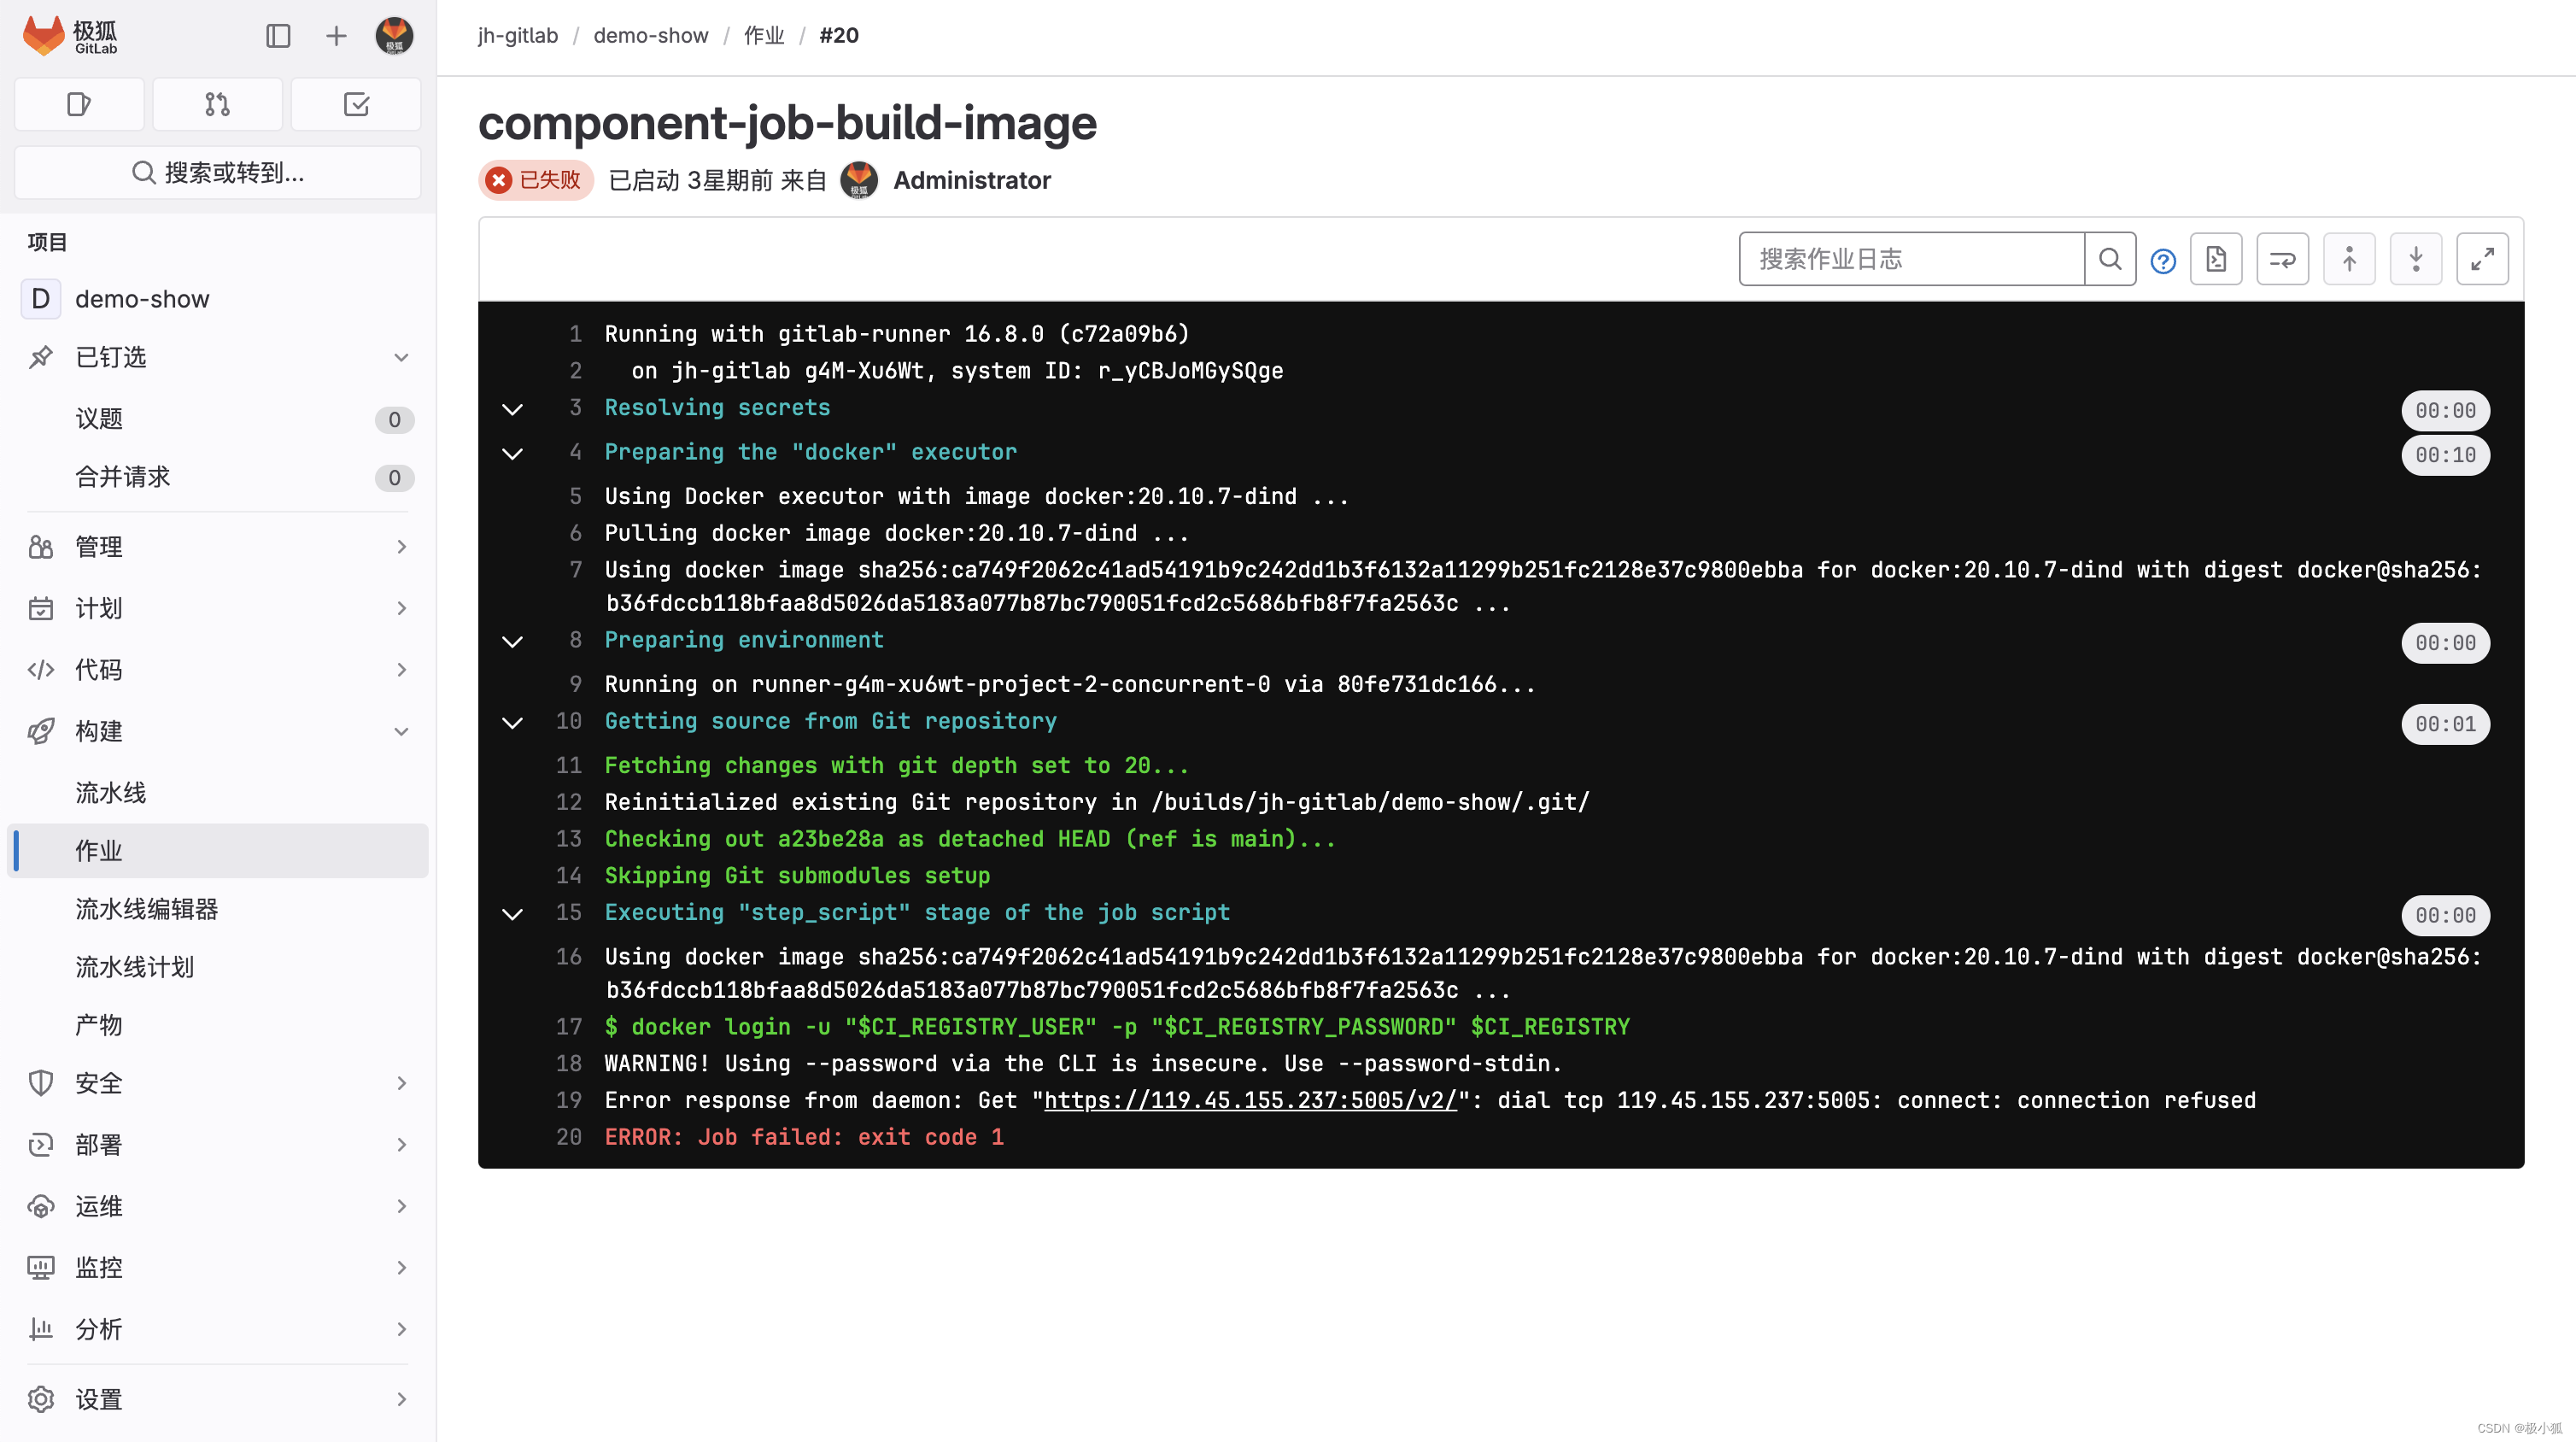2576x1442 pixels.
Task: Open the help icon beside job log search
Action: 2163,259
